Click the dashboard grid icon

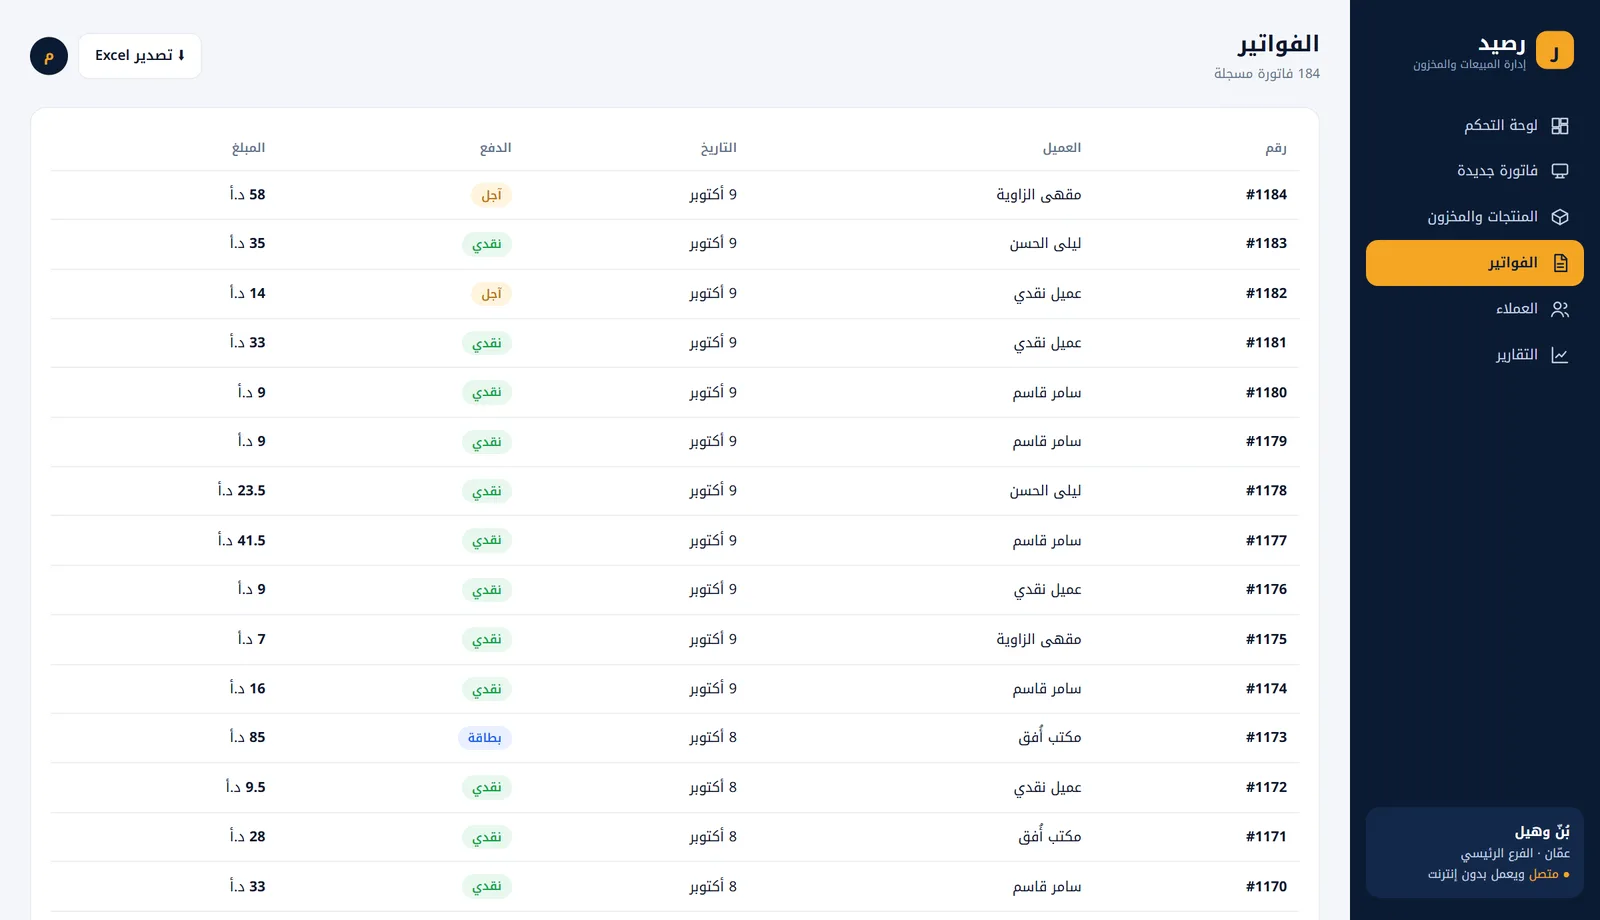click(x=1560, y=126)
